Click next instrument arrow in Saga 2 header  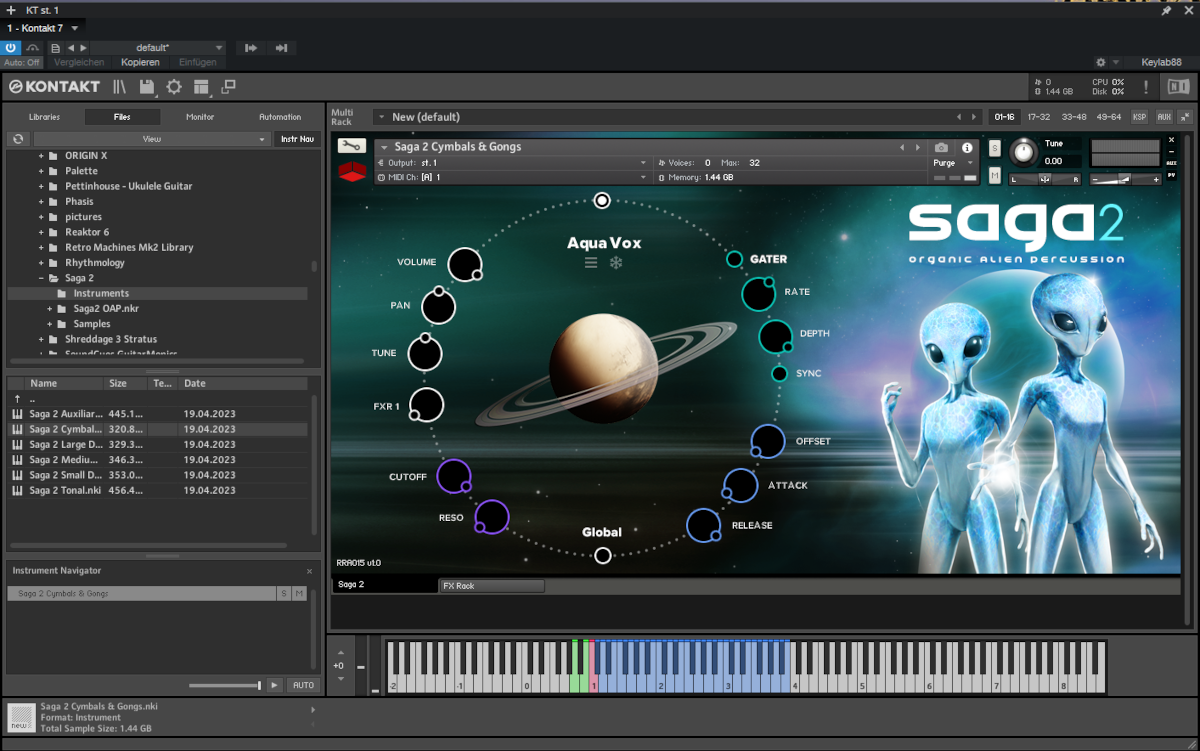click(x=917, y=147)
